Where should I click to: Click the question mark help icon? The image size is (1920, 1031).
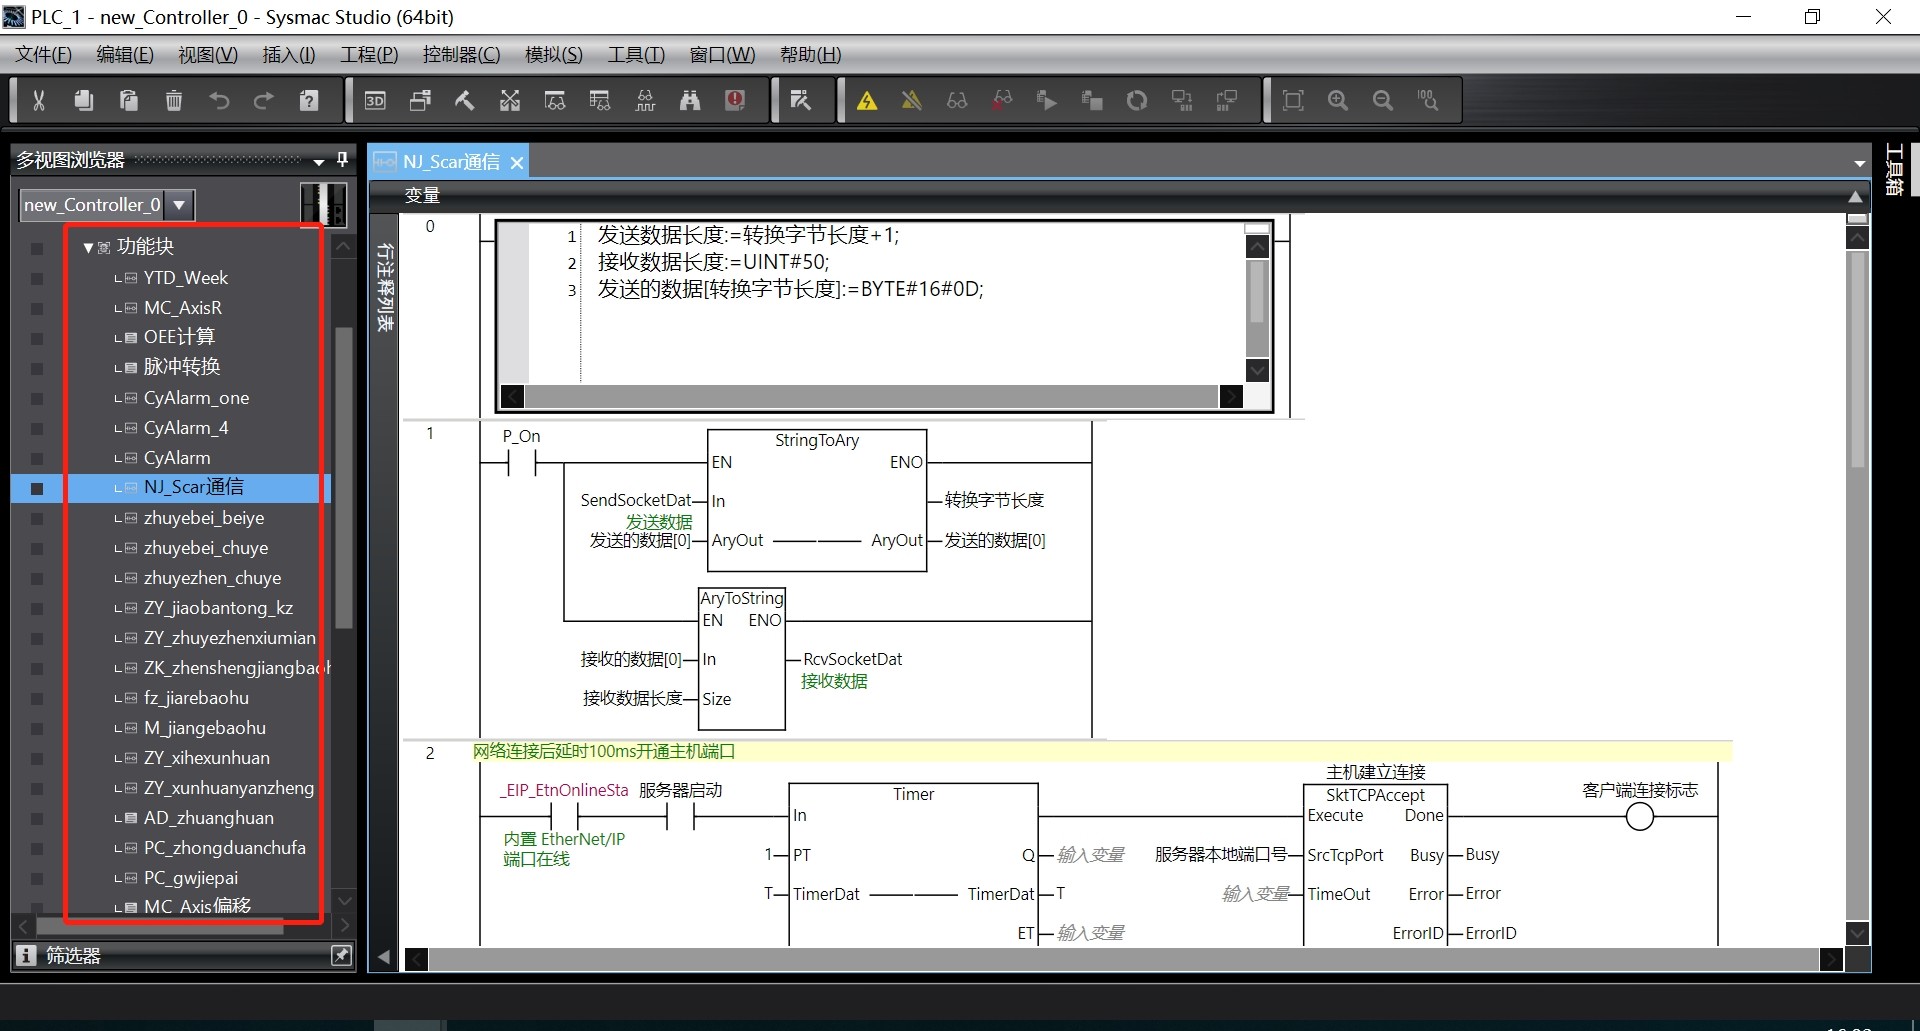point(309,100)
